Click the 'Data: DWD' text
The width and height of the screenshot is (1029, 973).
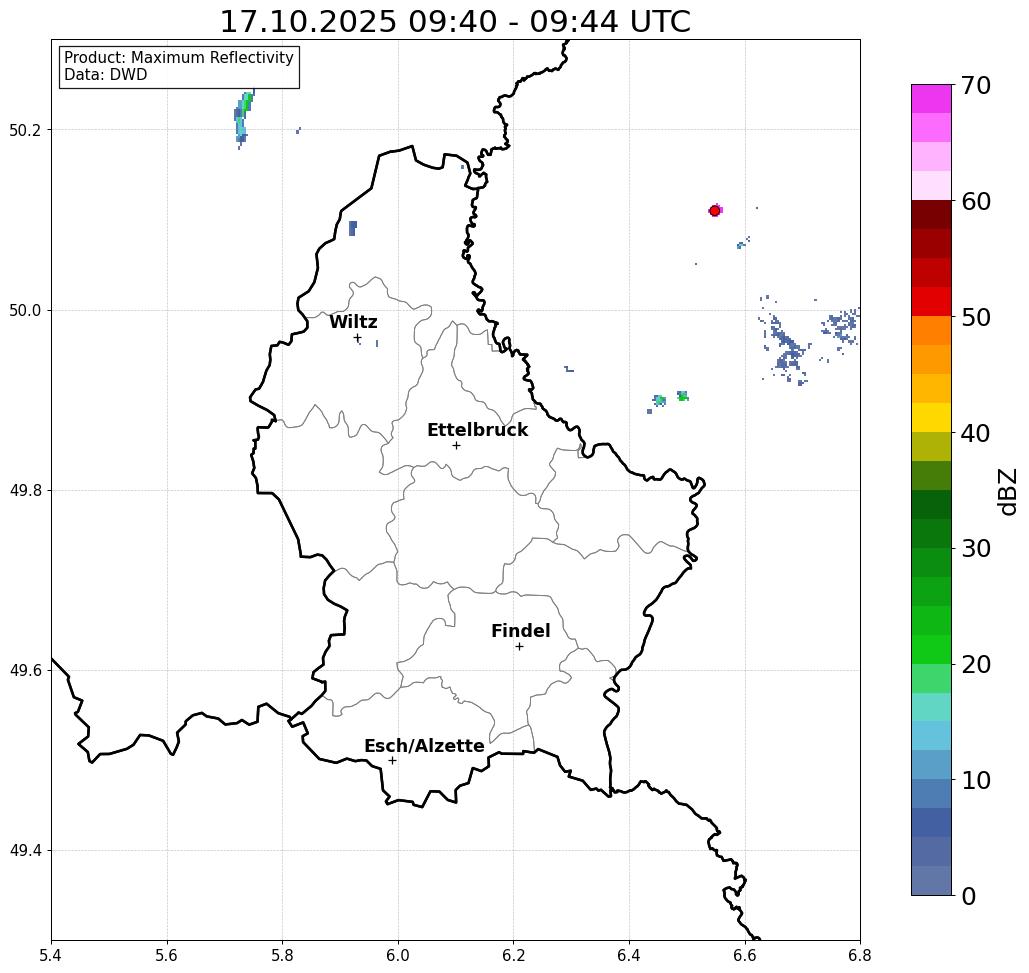(x=106, y=75)
